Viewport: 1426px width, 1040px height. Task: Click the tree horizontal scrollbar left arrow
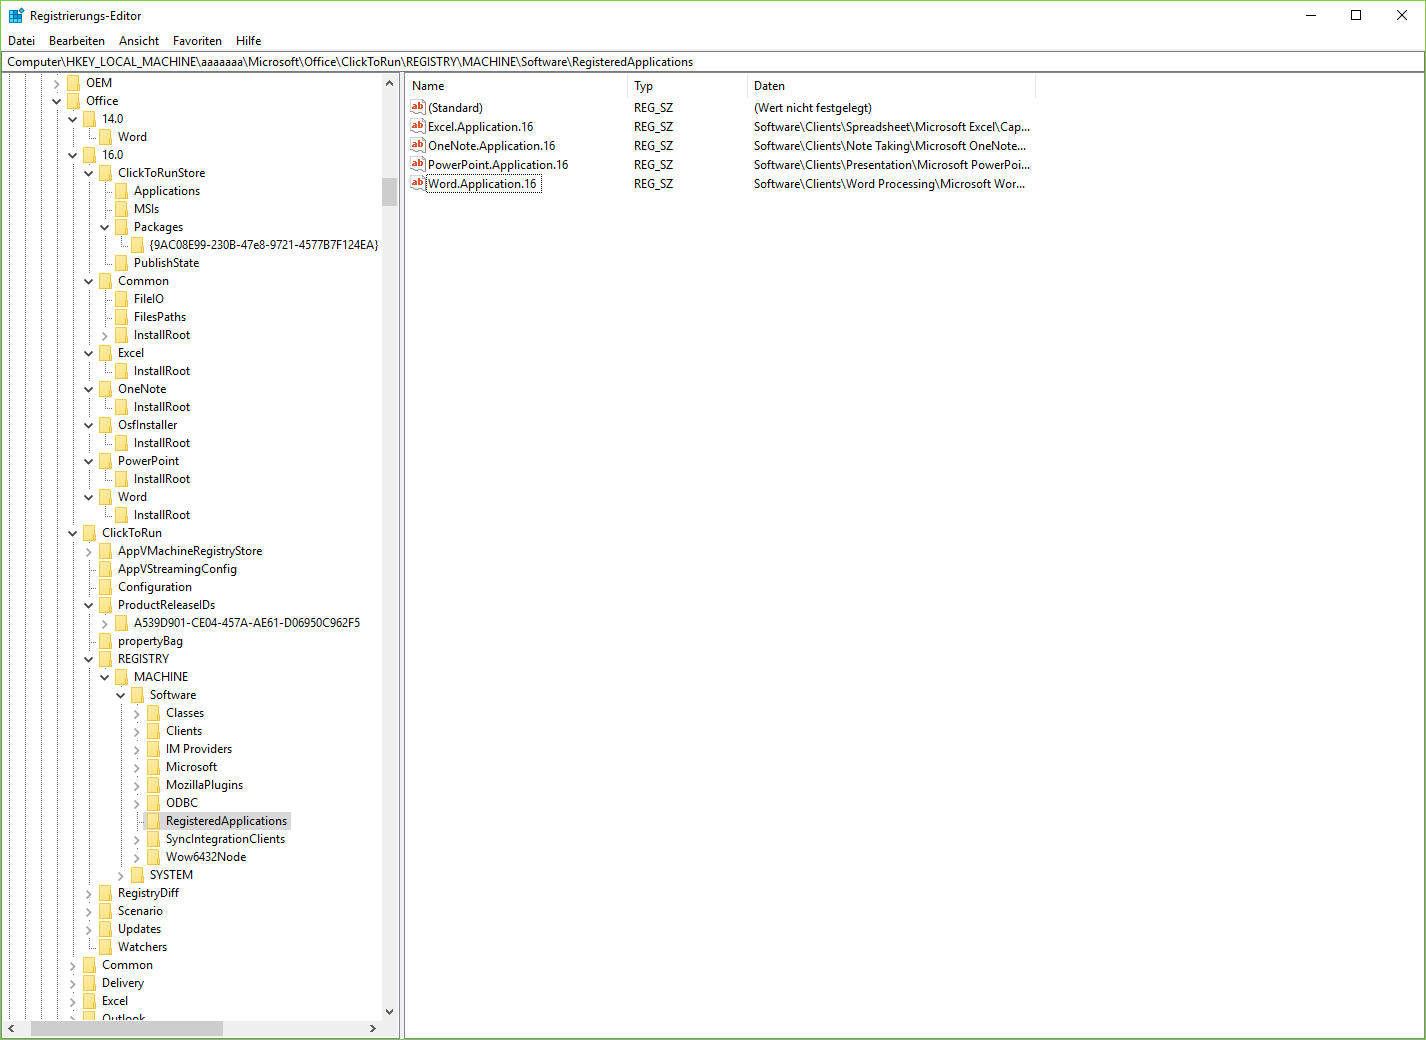11,1028
